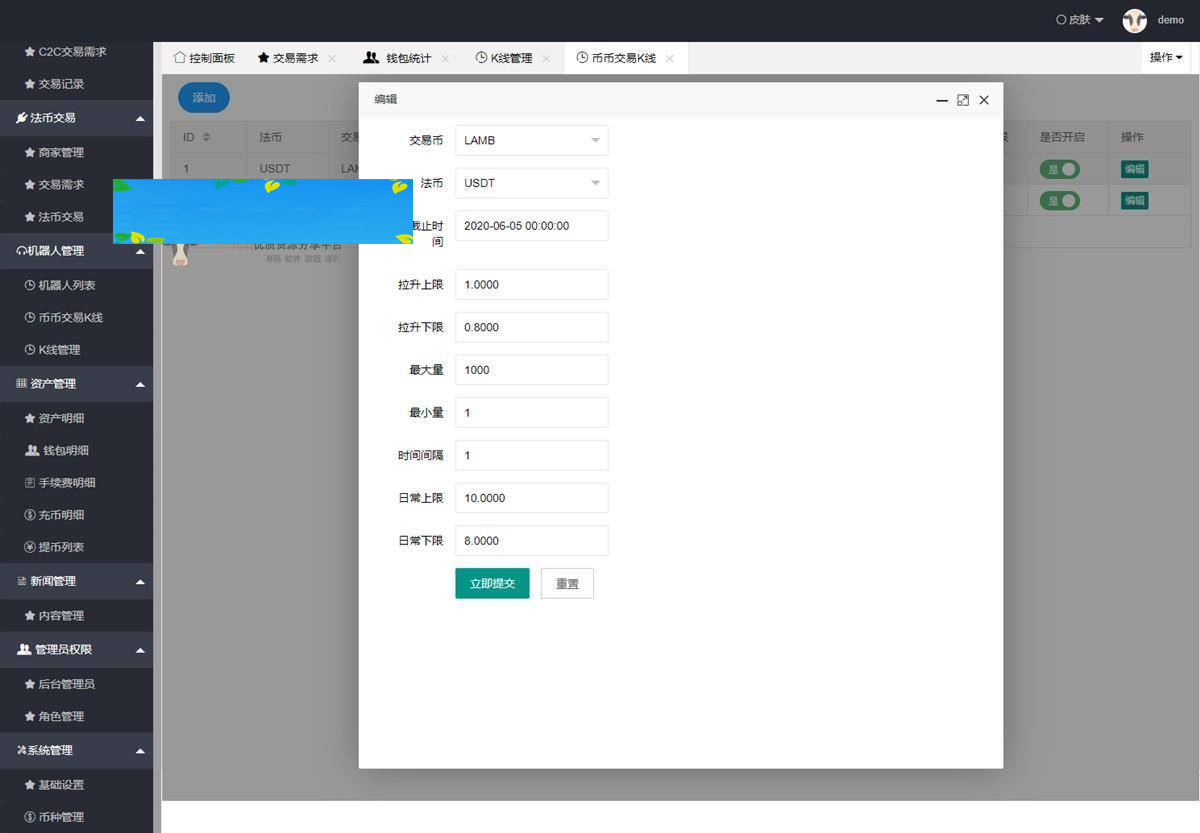Expand the 操作 dropdown at top right

(x=1165, y=57)
